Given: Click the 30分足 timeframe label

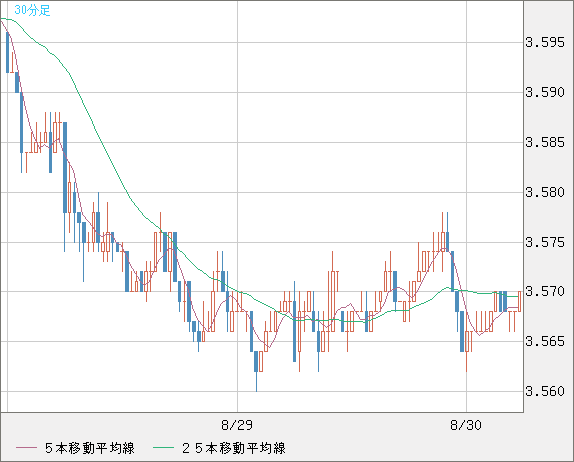Looking at the screenshot, I should pyautogui.click(x=32, y=10).
